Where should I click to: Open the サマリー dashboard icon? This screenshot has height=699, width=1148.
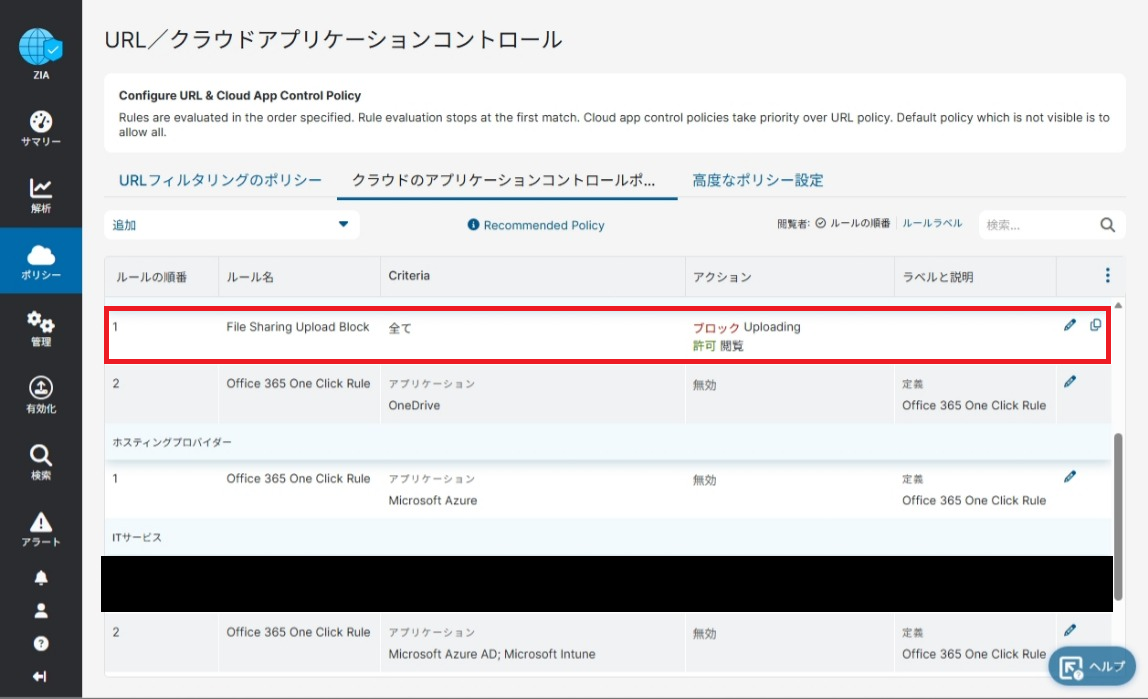tap(41, 123)
